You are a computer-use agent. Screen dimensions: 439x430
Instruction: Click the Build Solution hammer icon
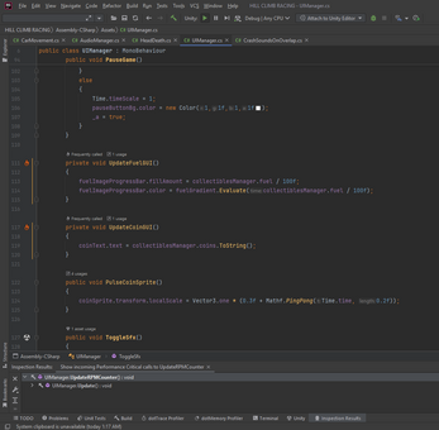pyautogui.click(x=173, y=18)
